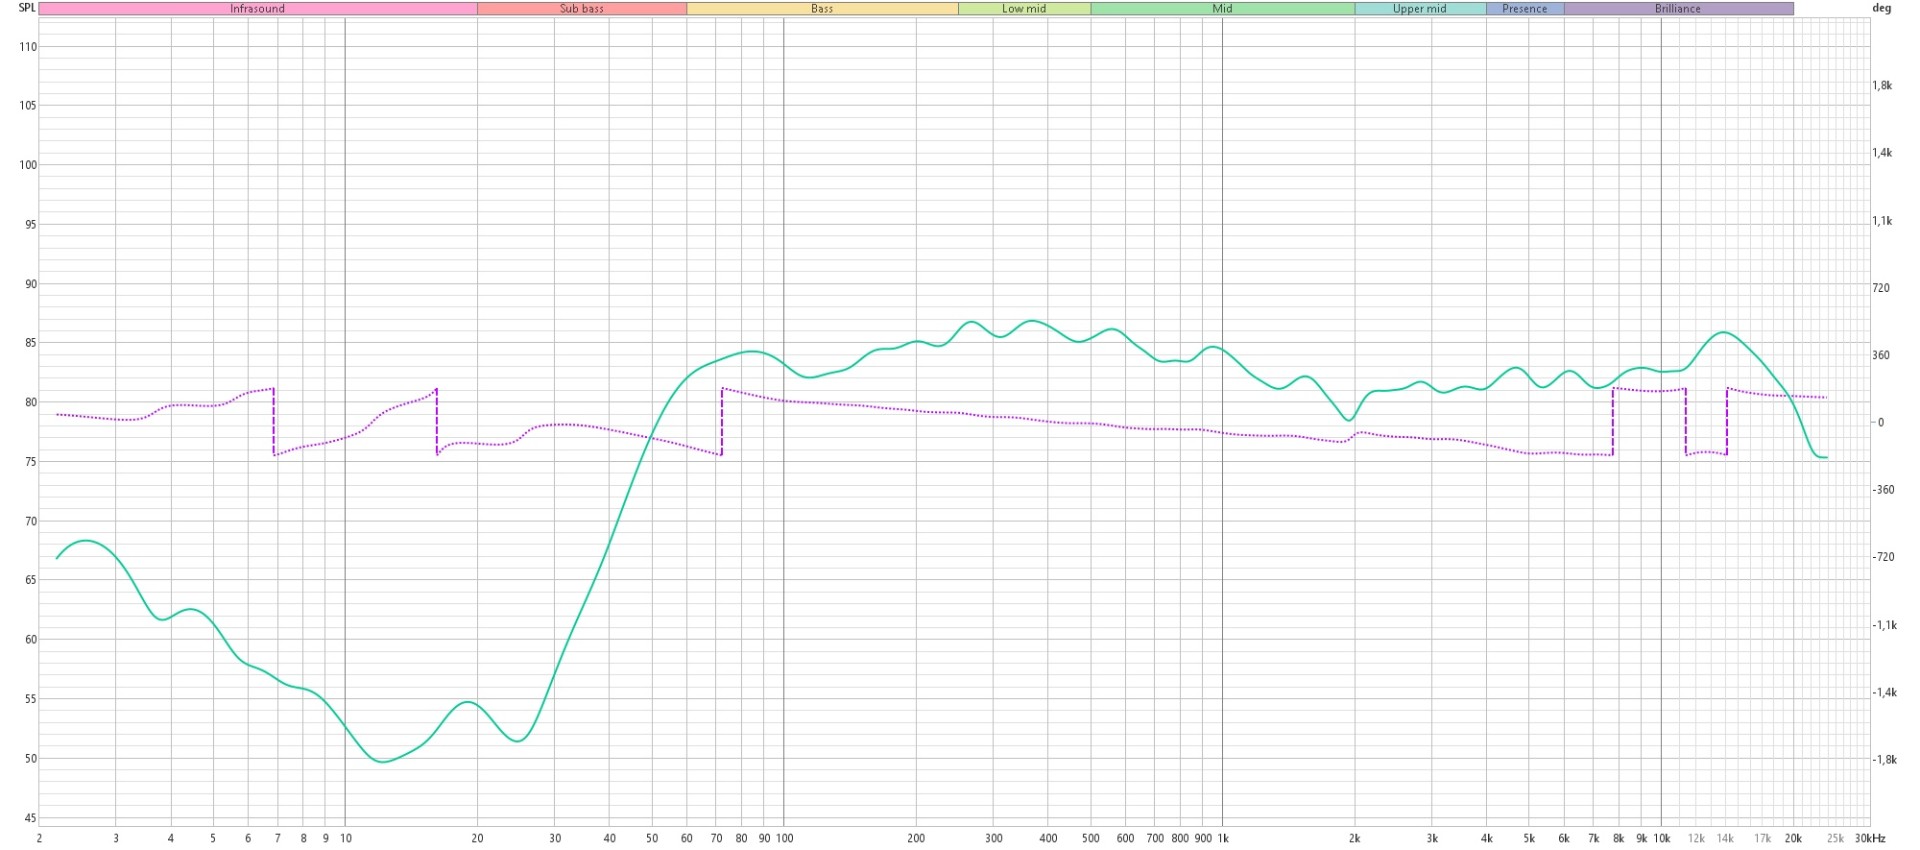Click the 45 value on SPL axis
Image resolution: width=1920 pixels, height=850 pixels.
tap(29, 818)
